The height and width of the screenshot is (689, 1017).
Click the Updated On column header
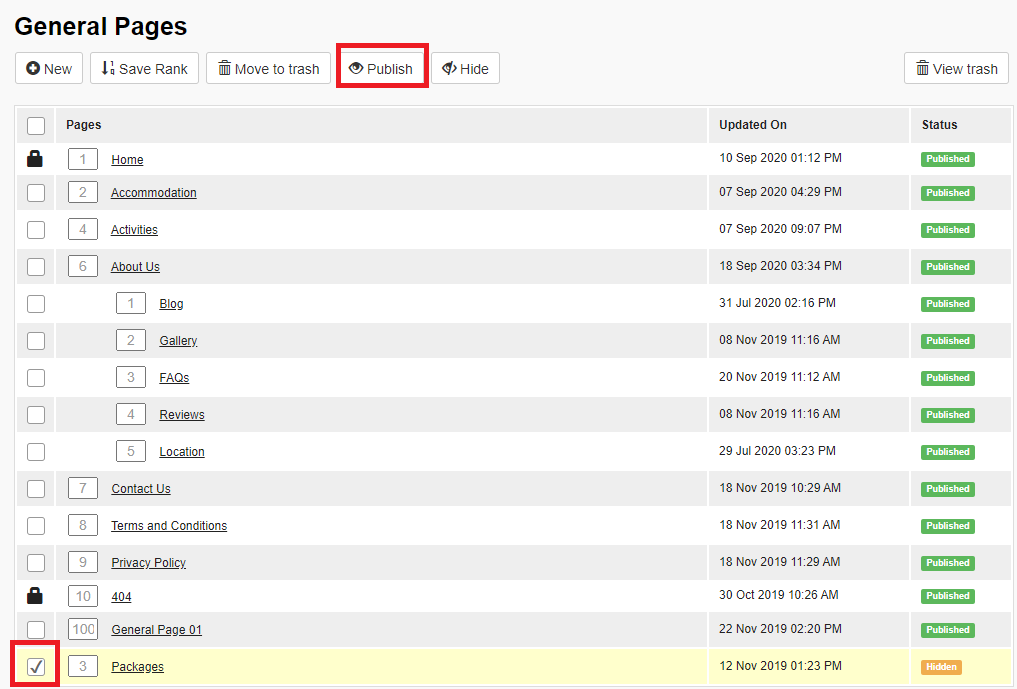coord(752,125)
